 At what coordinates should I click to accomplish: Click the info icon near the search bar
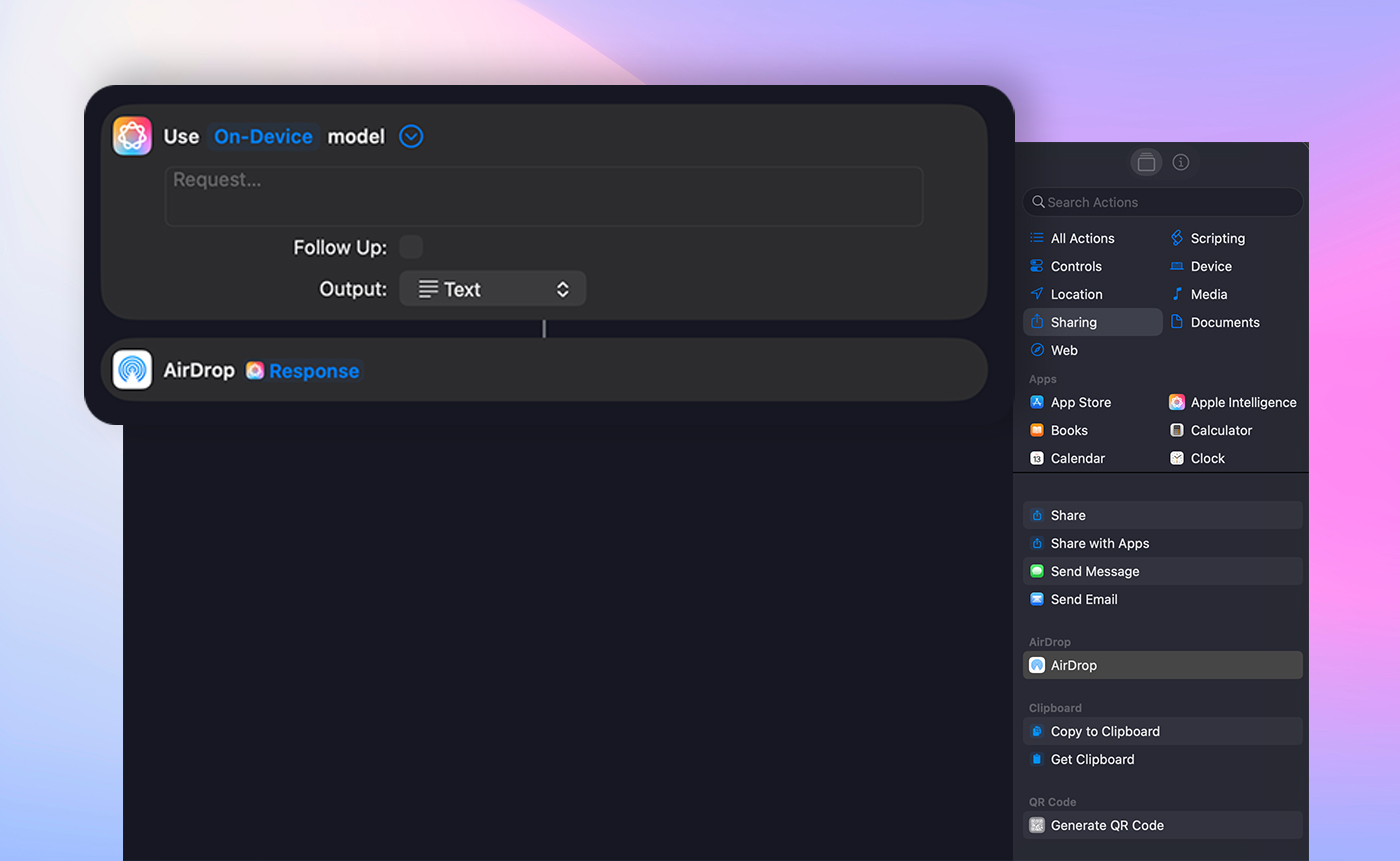pyautogui.click(x=1181, y=162)
